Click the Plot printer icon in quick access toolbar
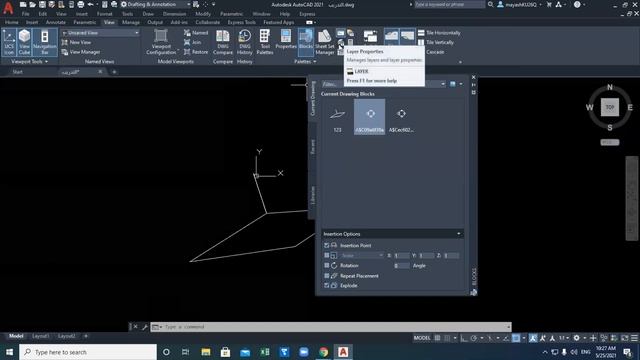This screenshot has width=640, height=360. point(80,4)
